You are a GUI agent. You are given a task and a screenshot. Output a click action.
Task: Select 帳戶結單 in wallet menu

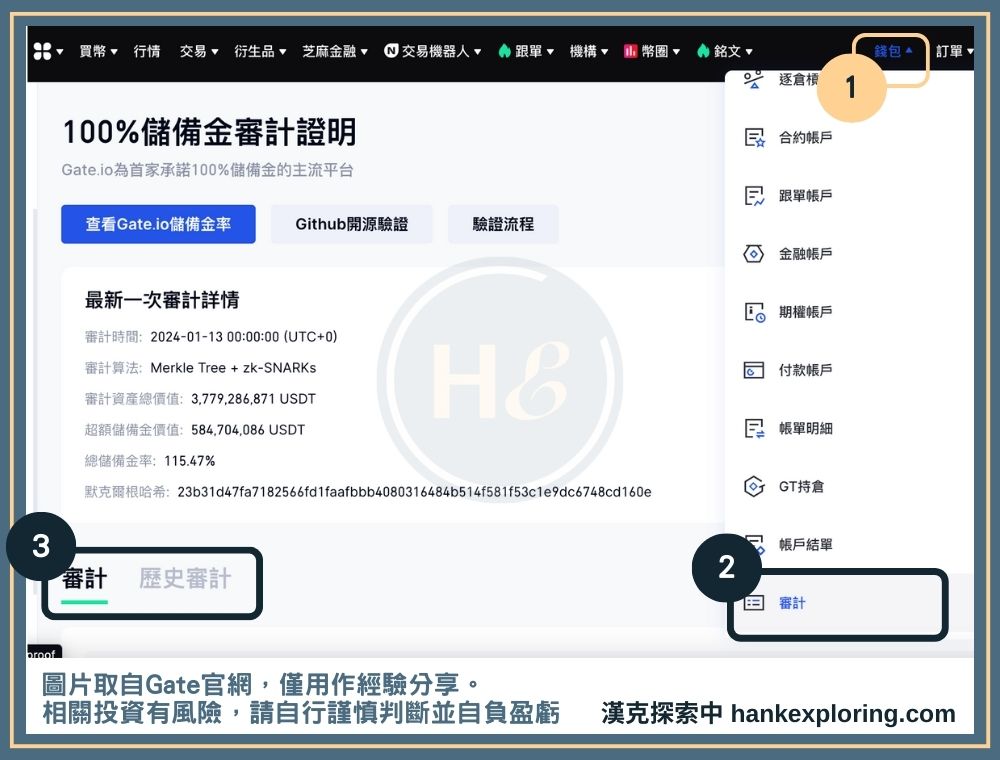click(x=805, y=544)
